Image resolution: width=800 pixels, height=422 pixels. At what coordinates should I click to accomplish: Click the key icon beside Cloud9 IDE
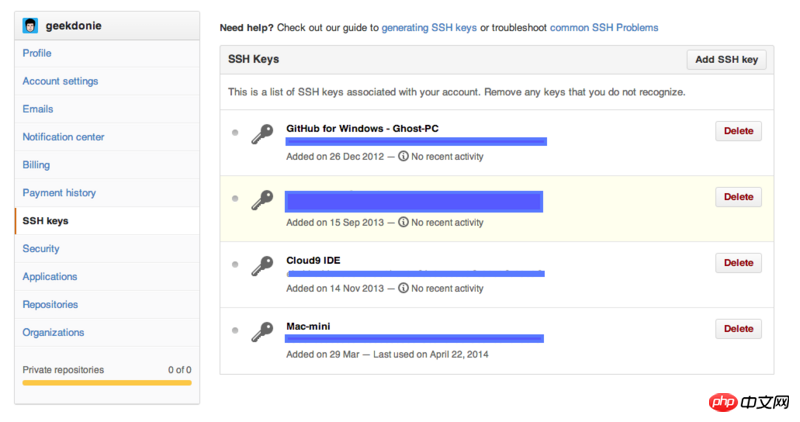point(262,266)
